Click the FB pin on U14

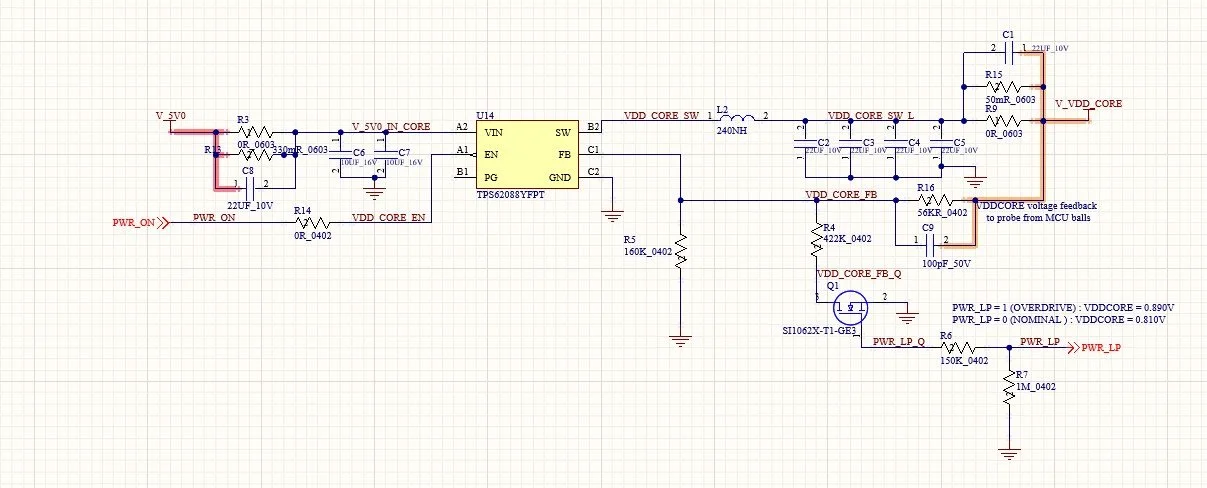click(x=563, y=155)
